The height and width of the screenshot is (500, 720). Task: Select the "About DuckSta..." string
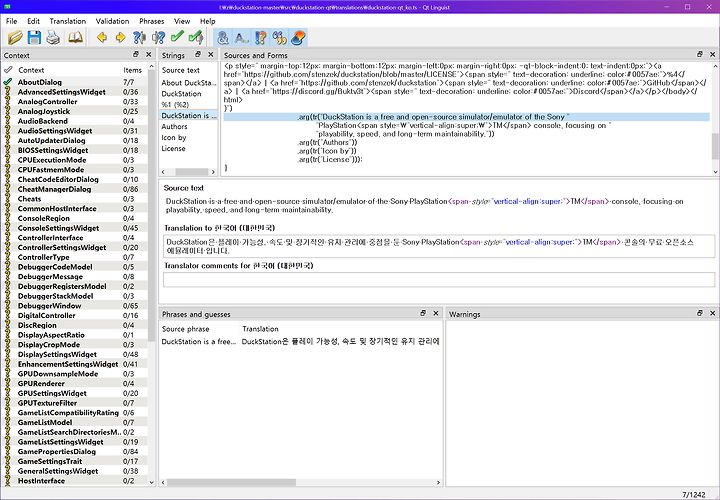click(188, 83)
